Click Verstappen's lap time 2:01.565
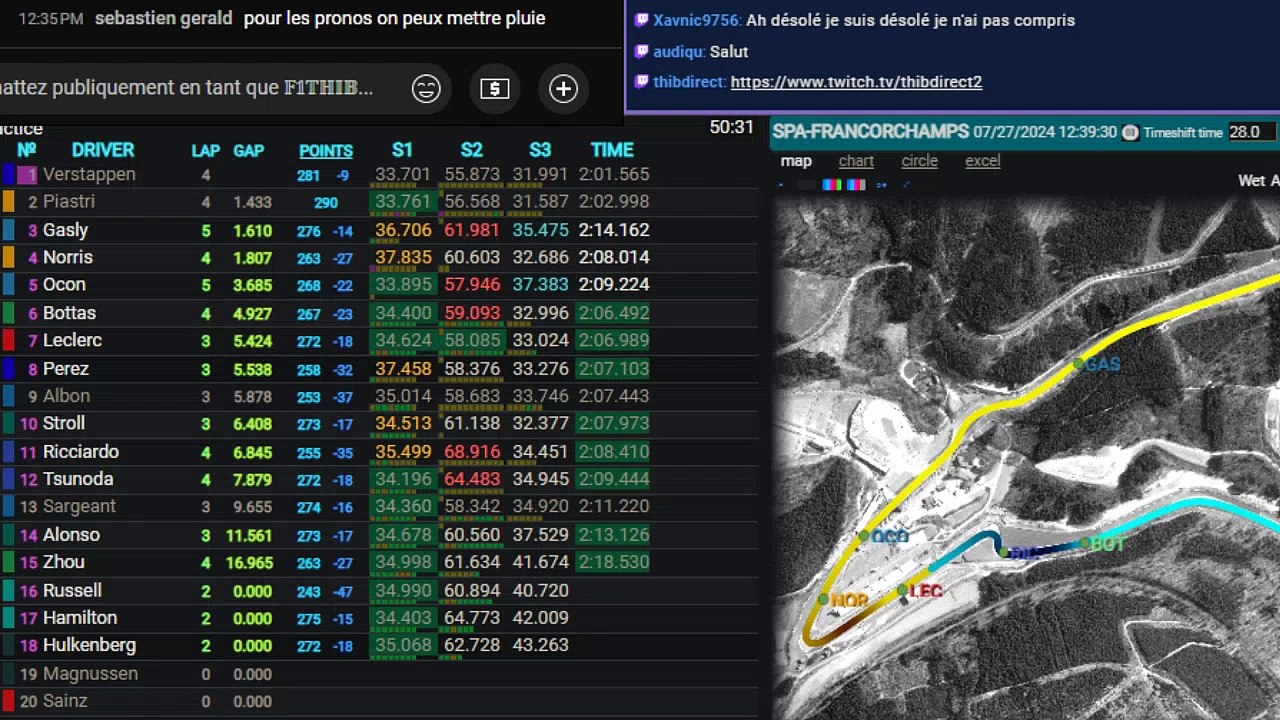 (x=613, y=175)
